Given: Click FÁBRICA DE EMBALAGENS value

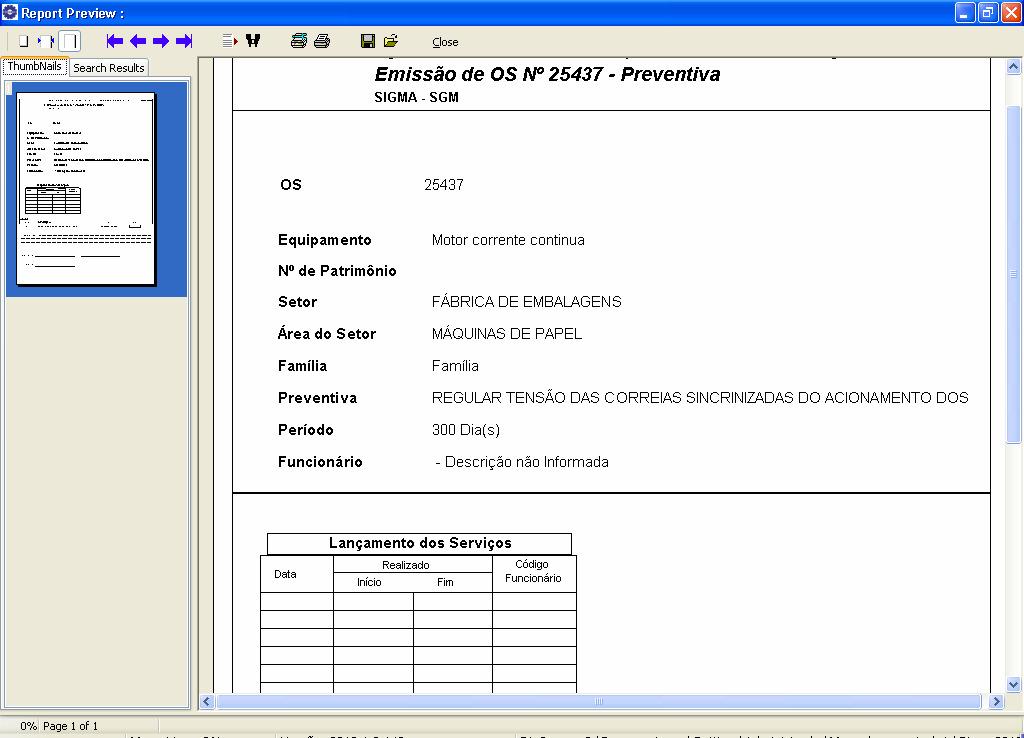Looking at the screenshot, I should [x=526, y=302].
